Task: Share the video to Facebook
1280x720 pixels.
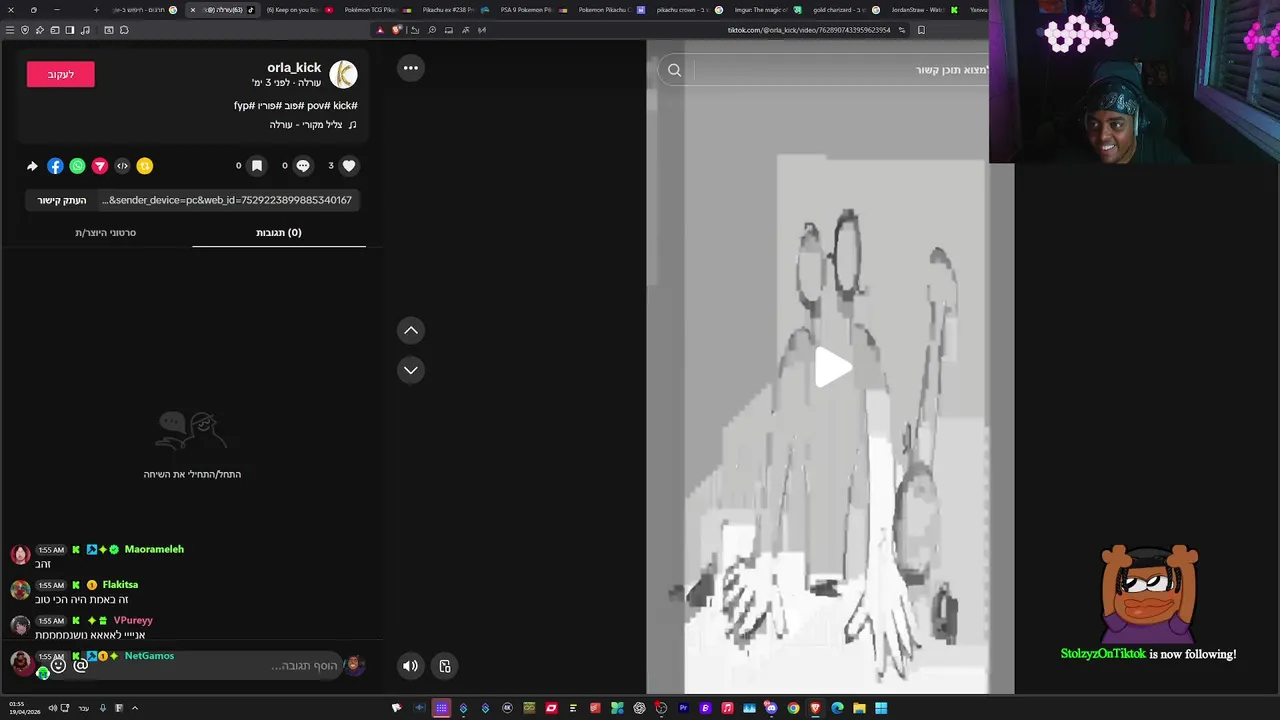Action: tap(55, 166)
